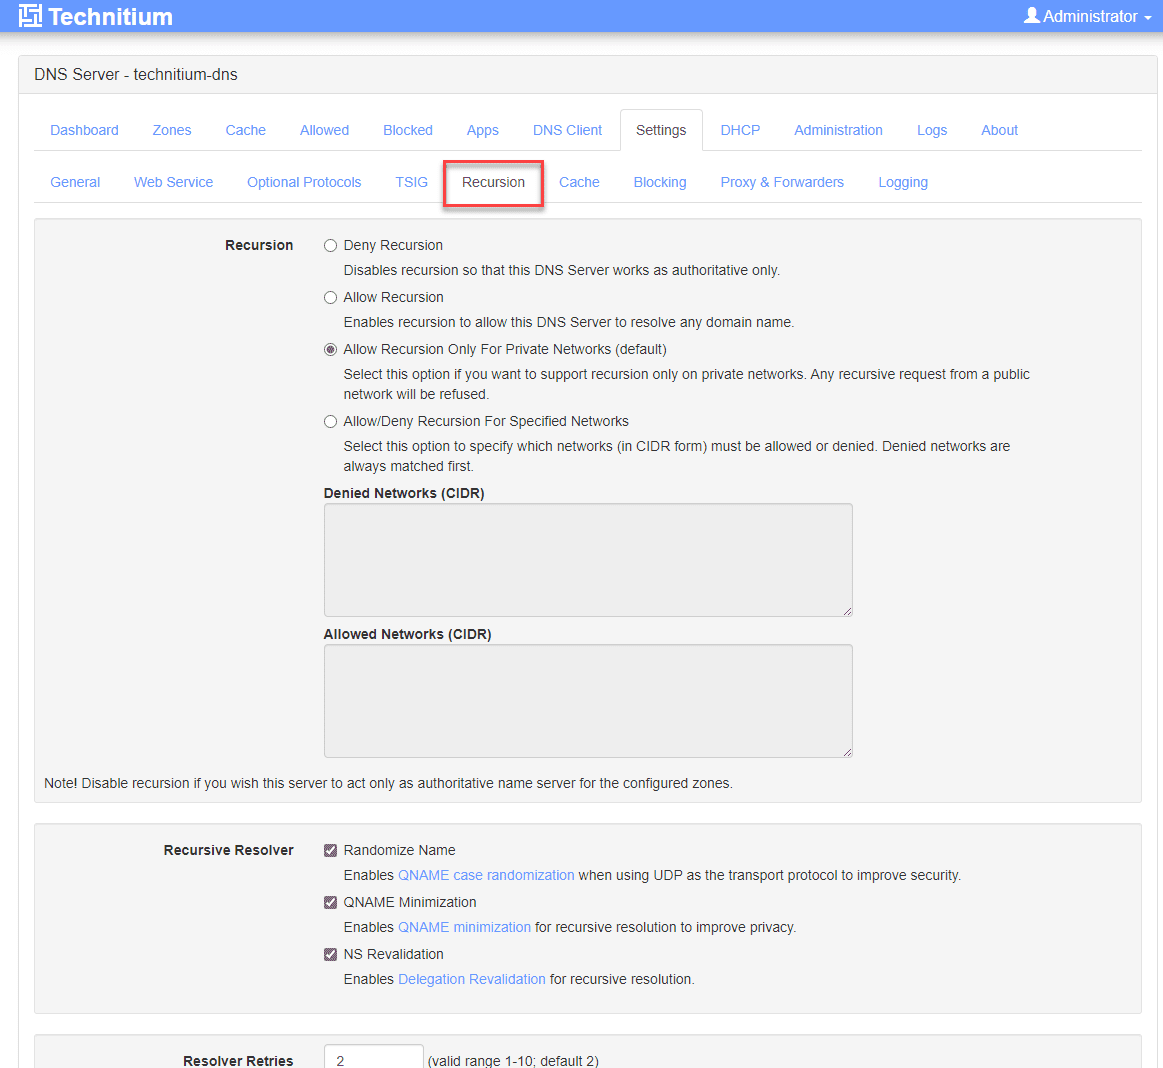View the Logs tab
Image resolution: width=1163 pixels, height=1068 pixels.
(932, 131)
